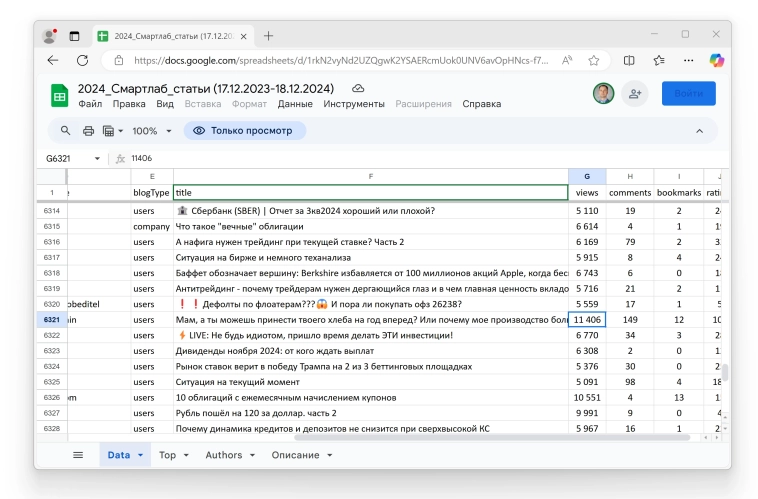
Task: Open the favorites list icon
Action: coord(659,60)
